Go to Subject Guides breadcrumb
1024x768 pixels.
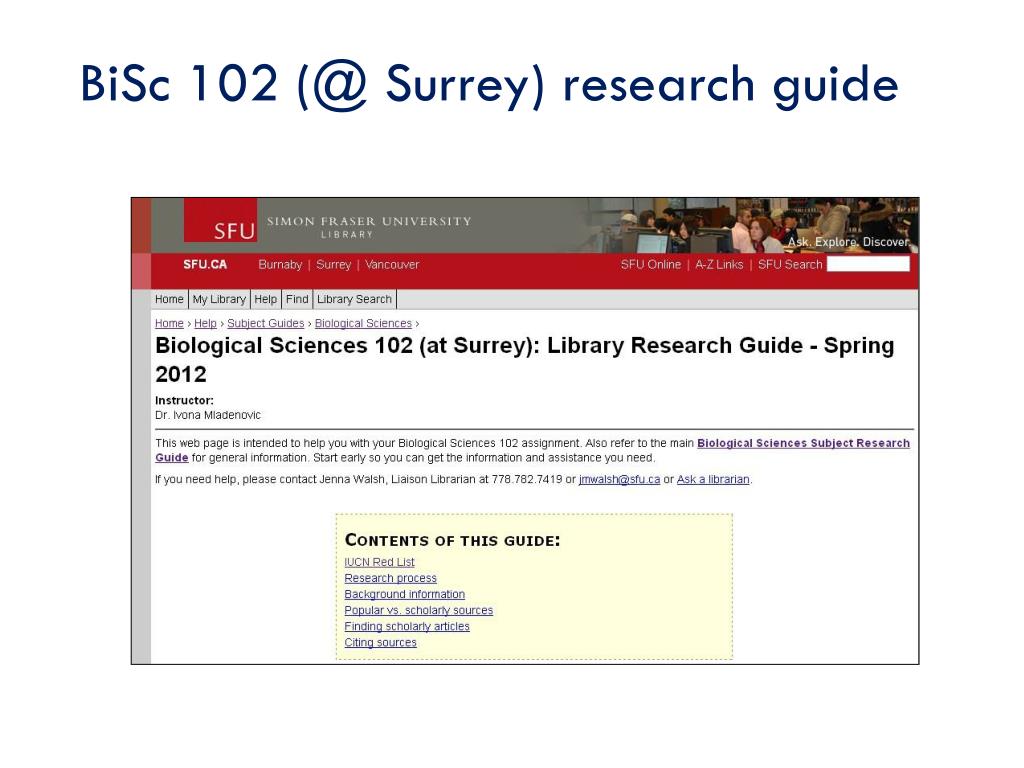[266, 323]
